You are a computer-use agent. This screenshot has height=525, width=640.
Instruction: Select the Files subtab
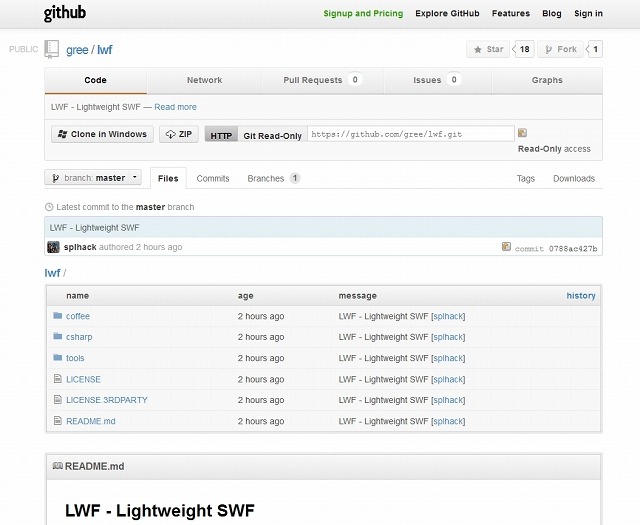click(168, 178)
